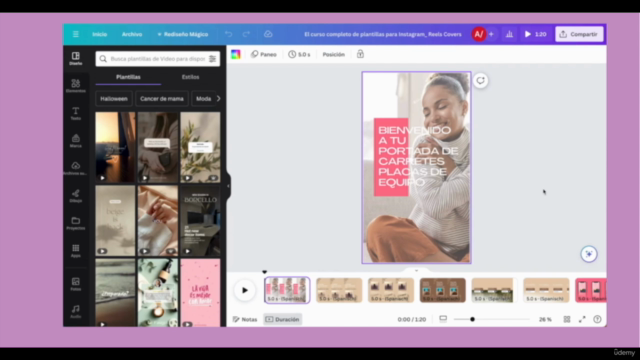Select the first pink timeline page thumbnail

pyautogui.click(x=287, y=290)
